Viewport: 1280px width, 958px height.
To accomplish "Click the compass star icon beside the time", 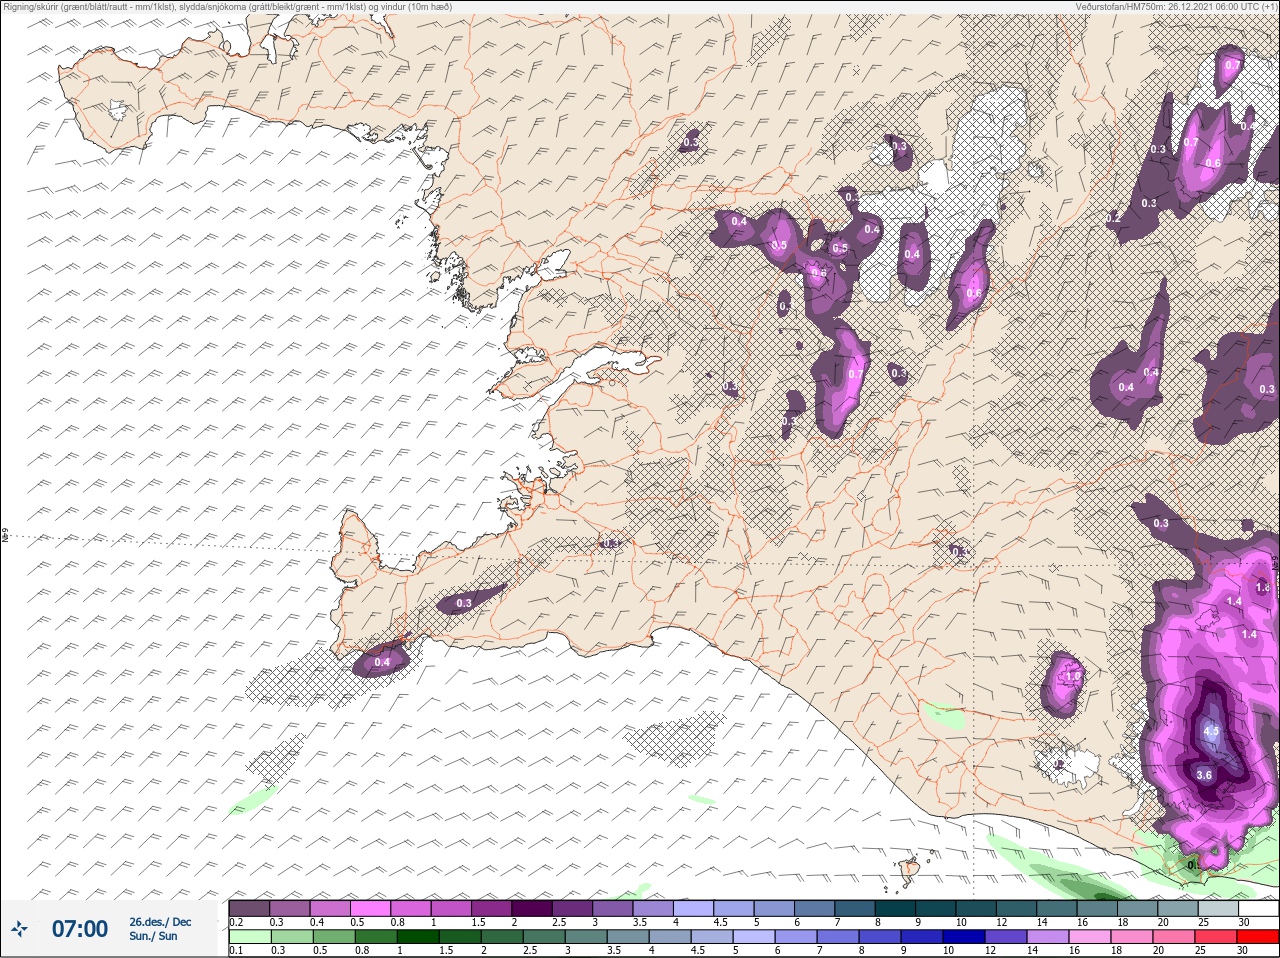I will [x=20, y=929].
